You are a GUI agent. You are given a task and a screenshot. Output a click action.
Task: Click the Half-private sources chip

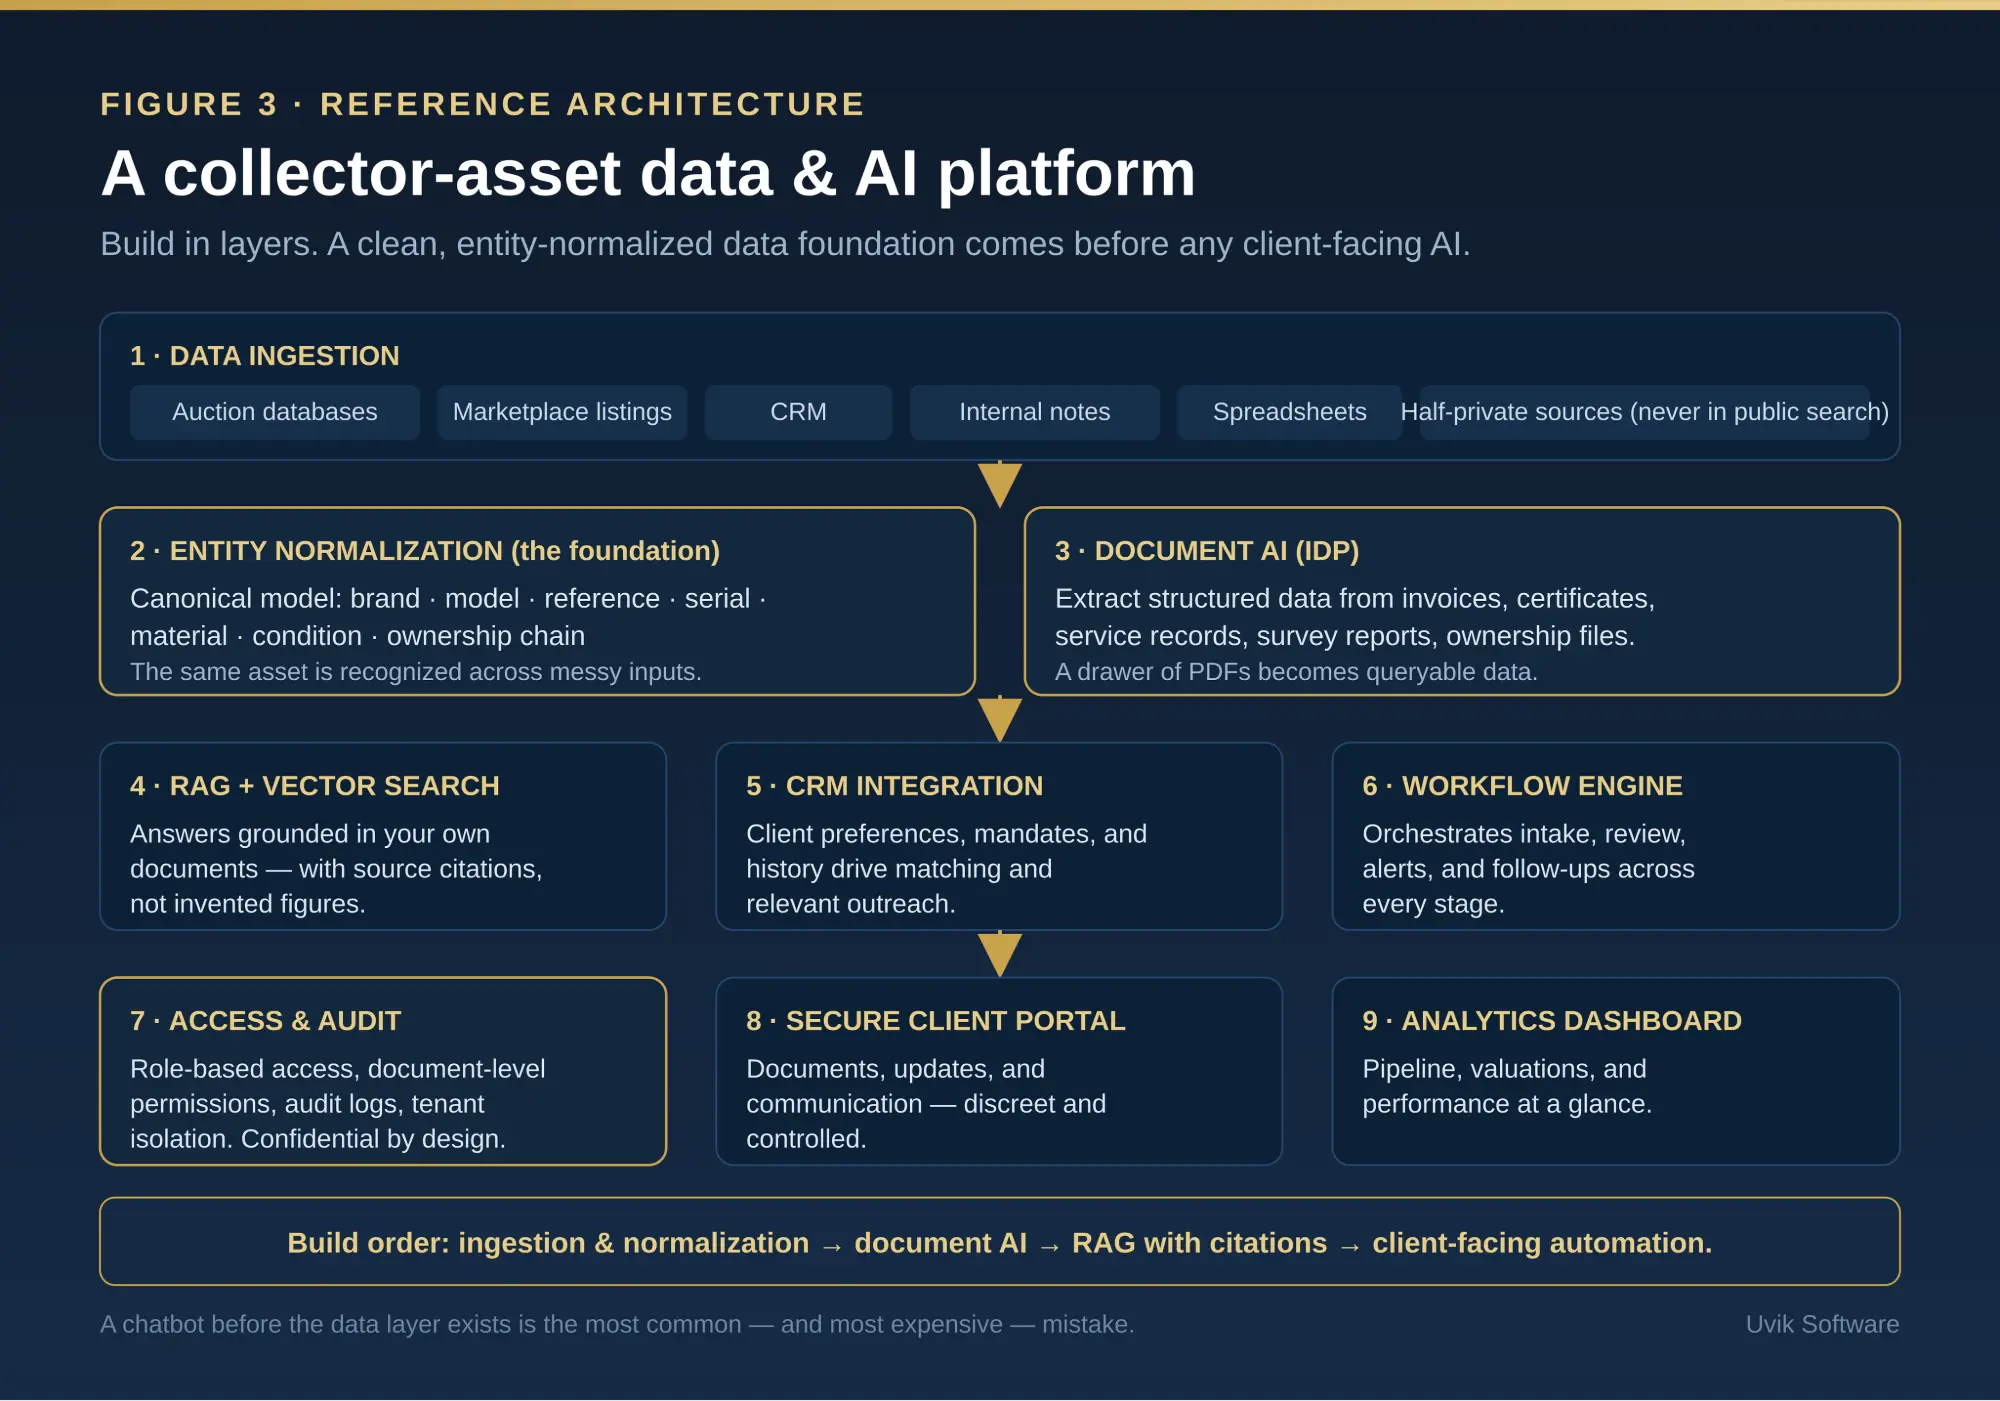[x=1644, y=412]
